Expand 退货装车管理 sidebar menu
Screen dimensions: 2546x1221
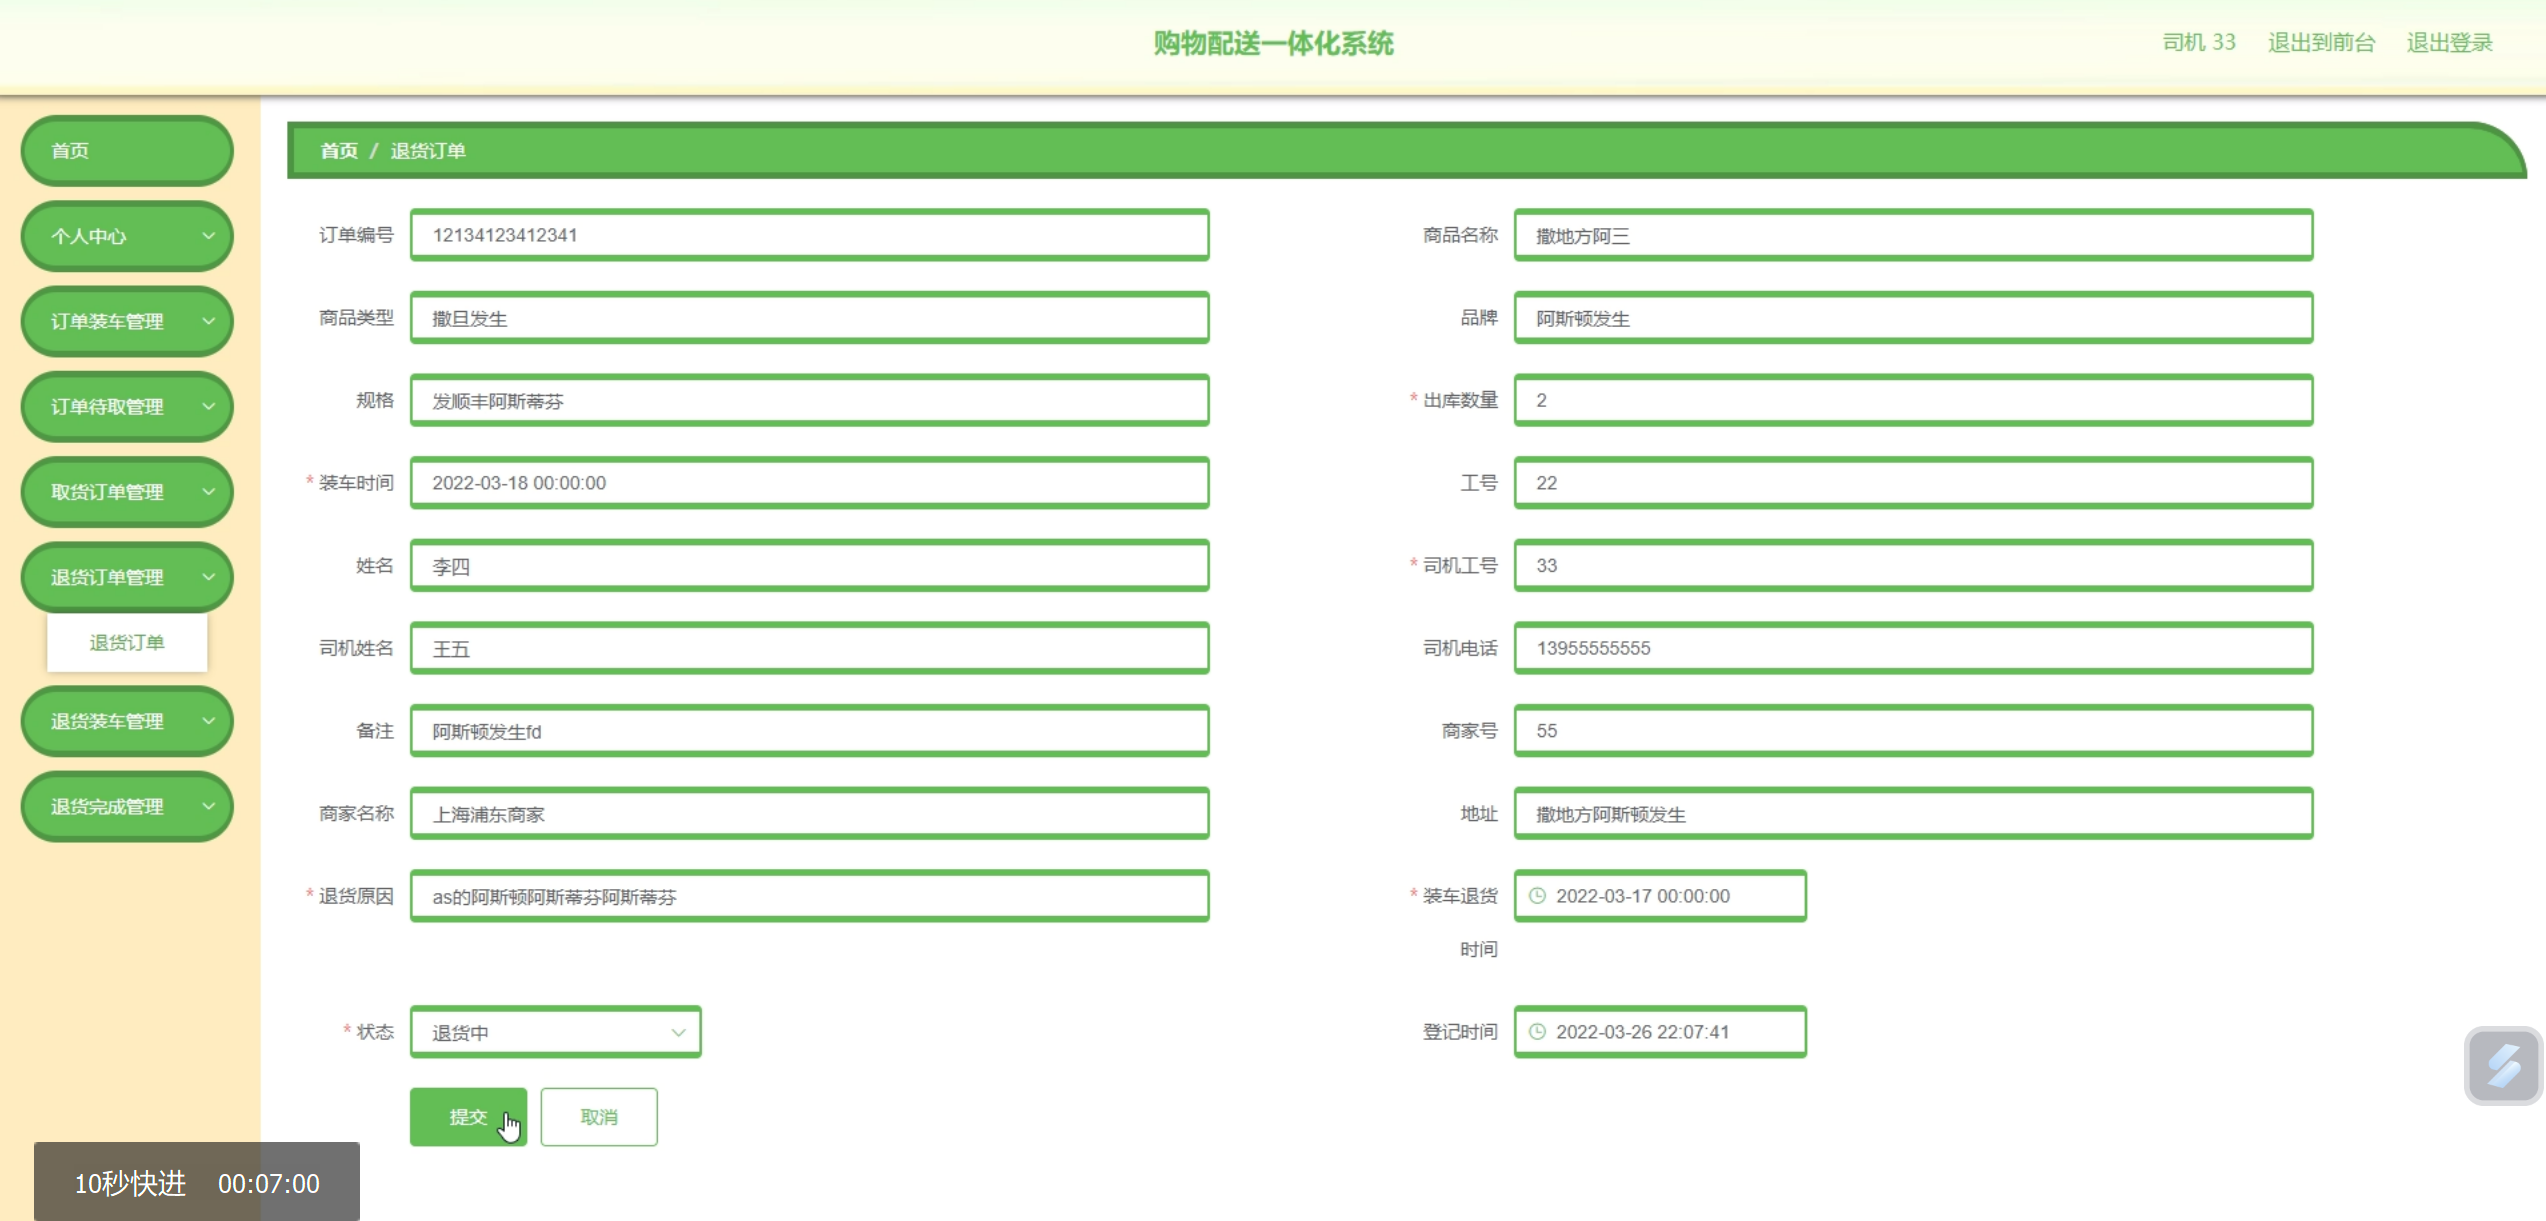[x=126, y=721]
